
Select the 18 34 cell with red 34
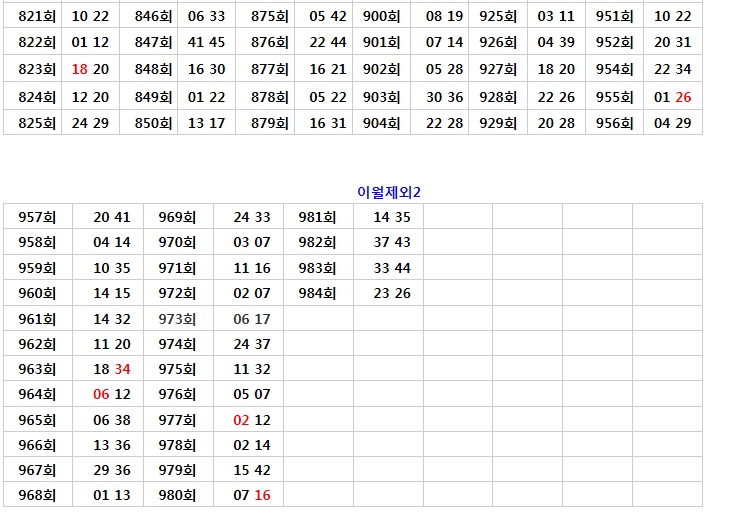(x=112, y=369)
